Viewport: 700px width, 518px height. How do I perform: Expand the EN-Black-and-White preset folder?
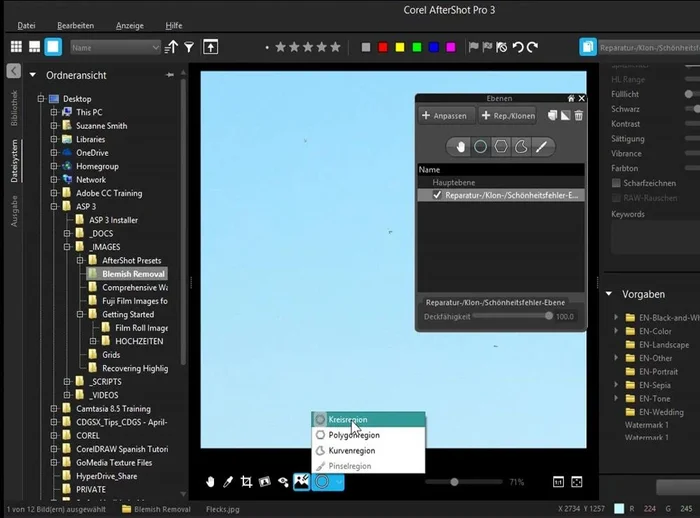coord(615,318)
